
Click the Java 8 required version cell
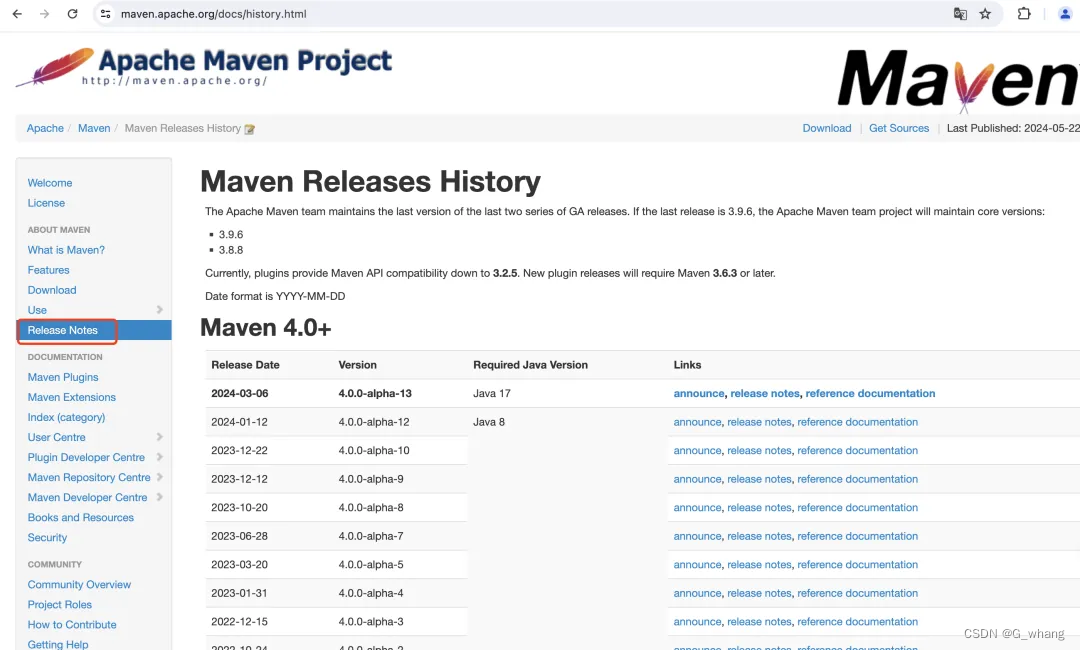click(489, 422)
